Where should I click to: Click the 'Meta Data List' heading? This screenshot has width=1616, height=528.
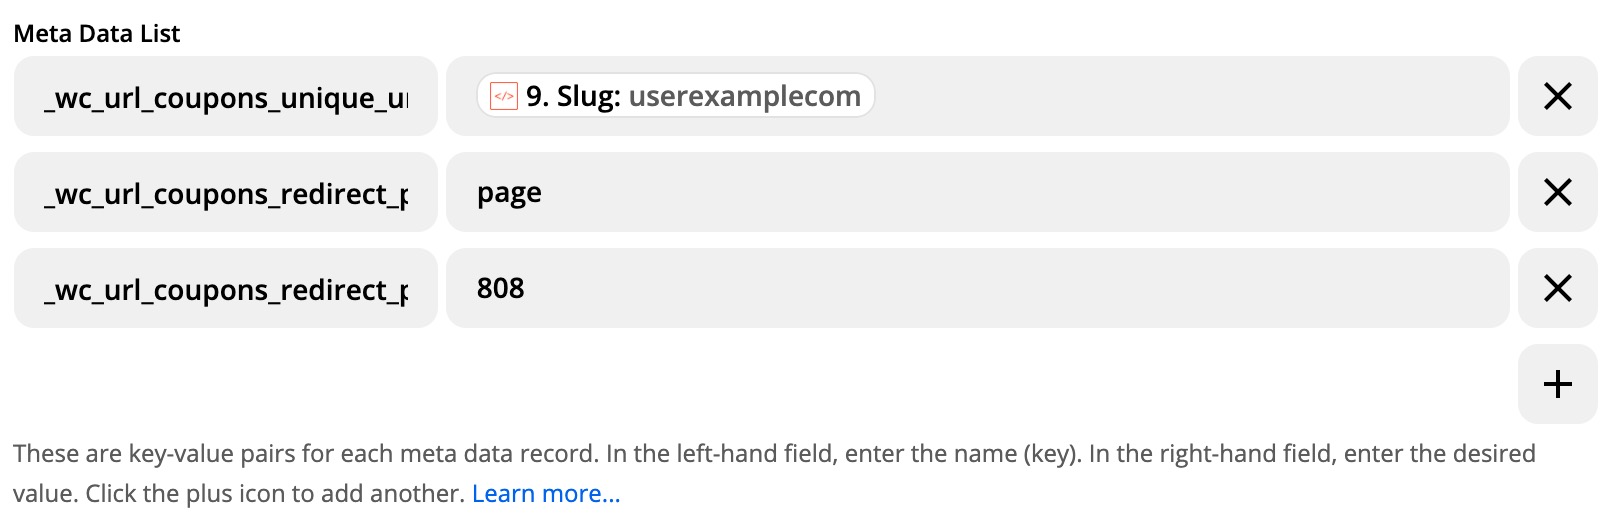[x=97, y=34]
